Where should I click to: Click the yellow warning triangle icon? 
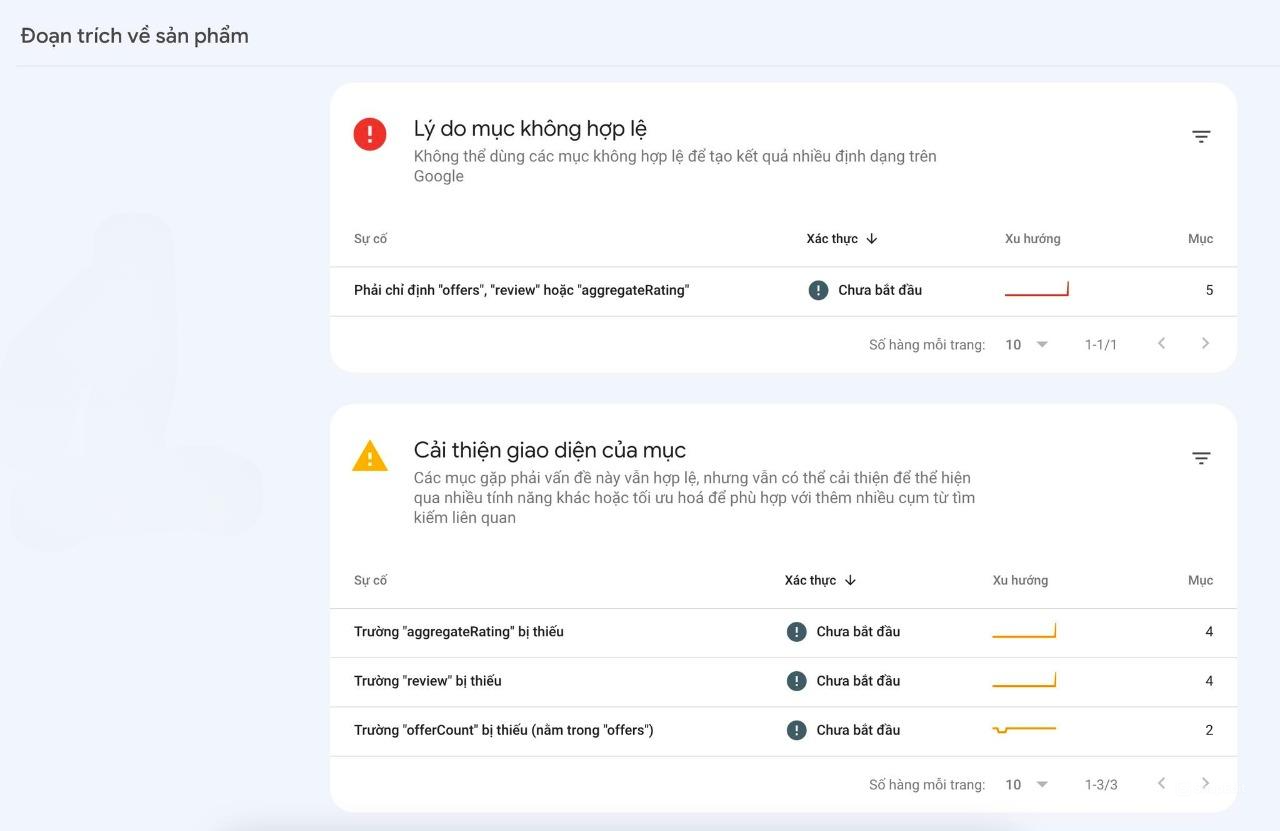(370, 456)
